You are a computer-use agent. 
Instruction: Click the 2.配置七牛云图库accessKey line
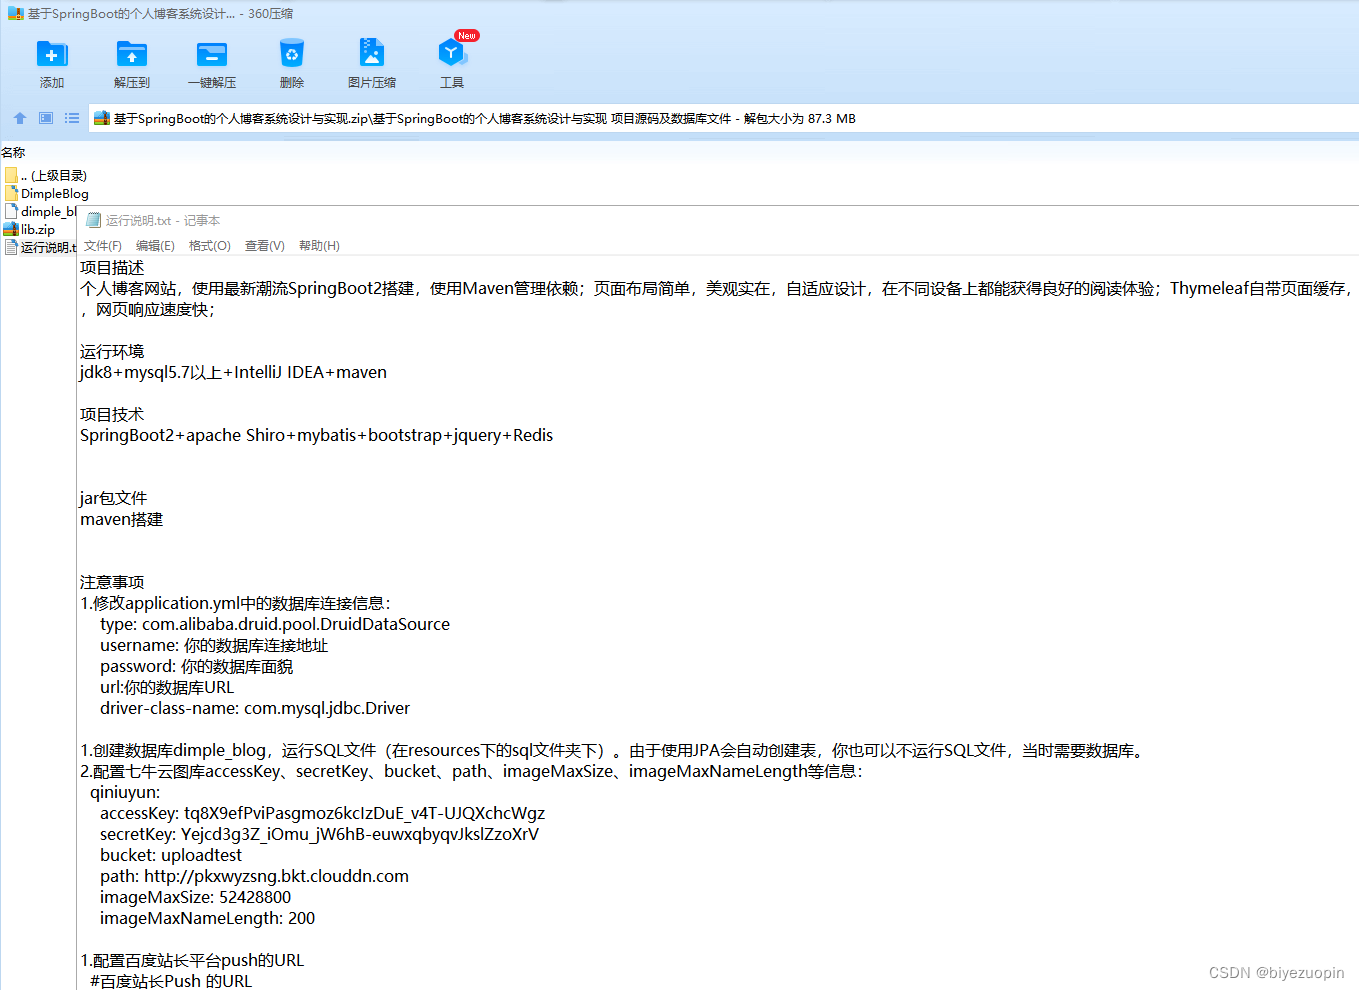coord(471,772)
